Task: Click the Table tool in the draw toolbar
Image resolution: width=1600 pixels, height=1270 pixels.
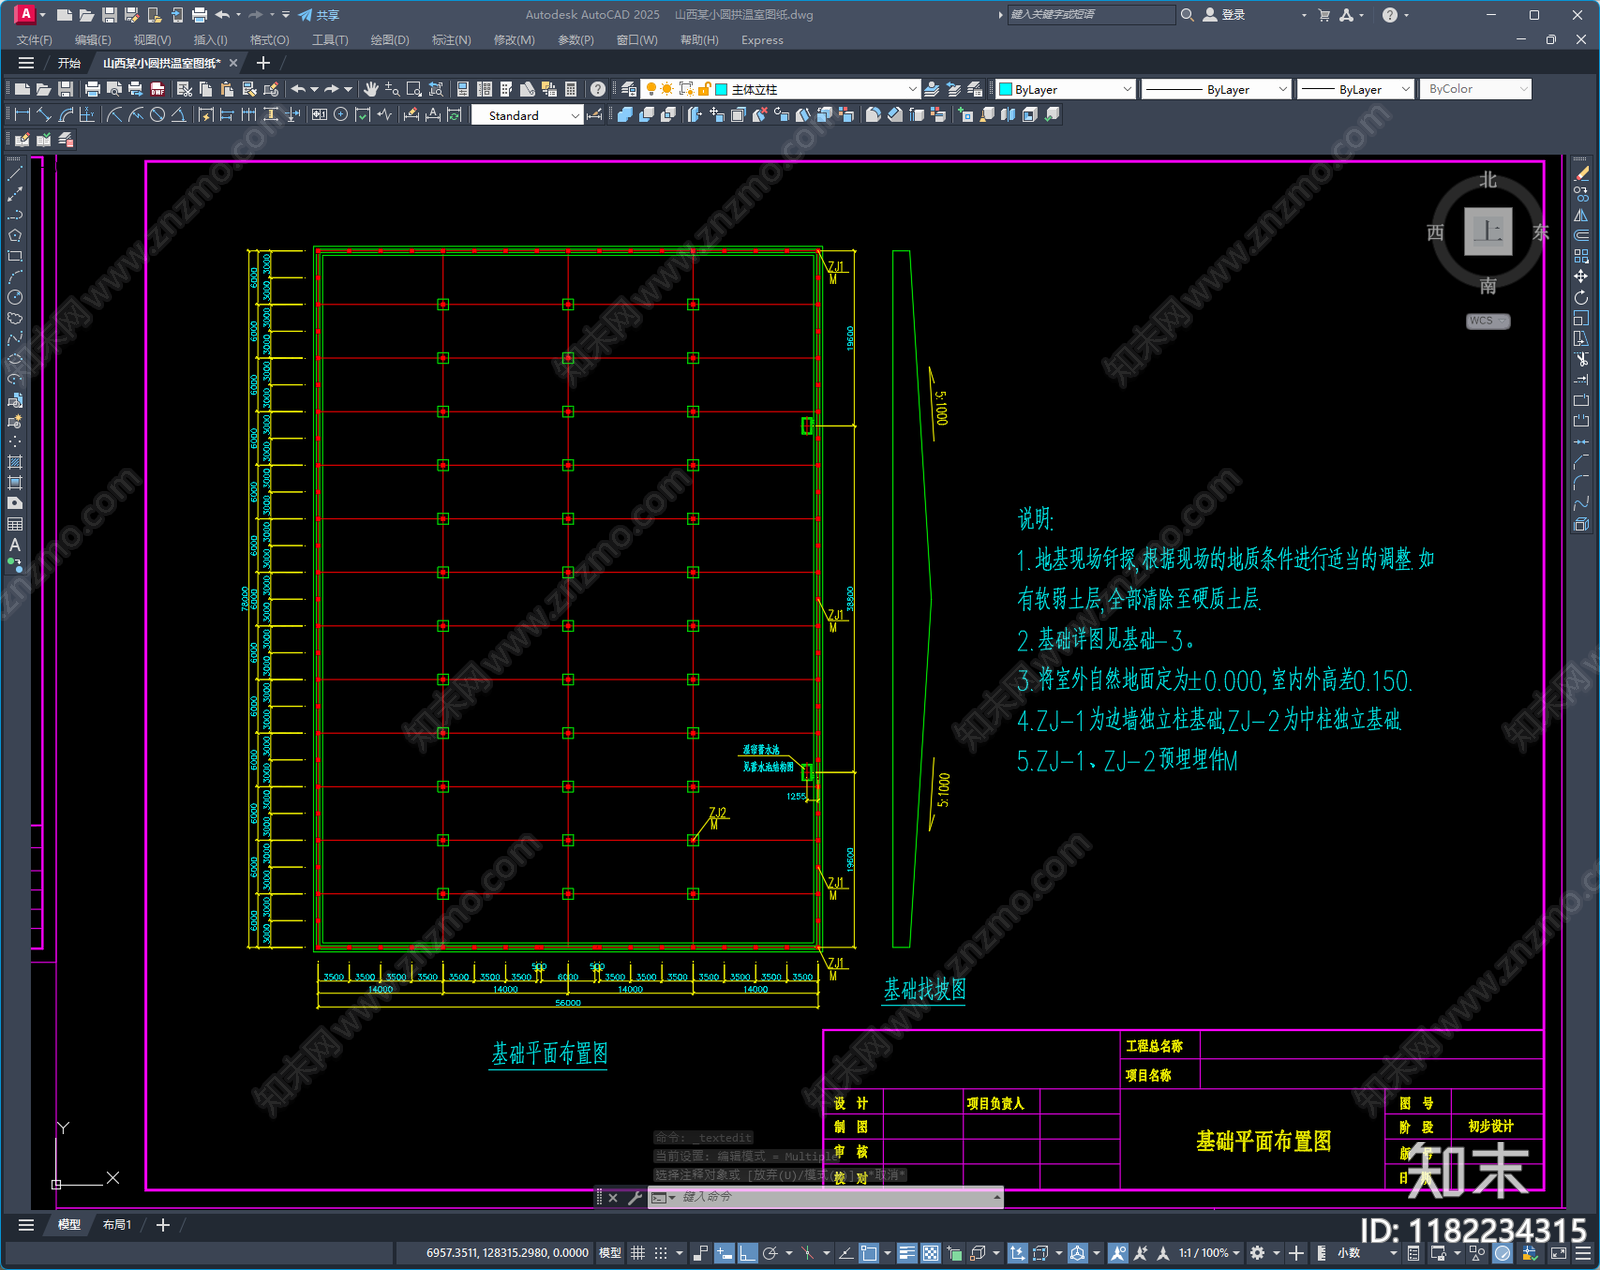Action: point(15,524)
